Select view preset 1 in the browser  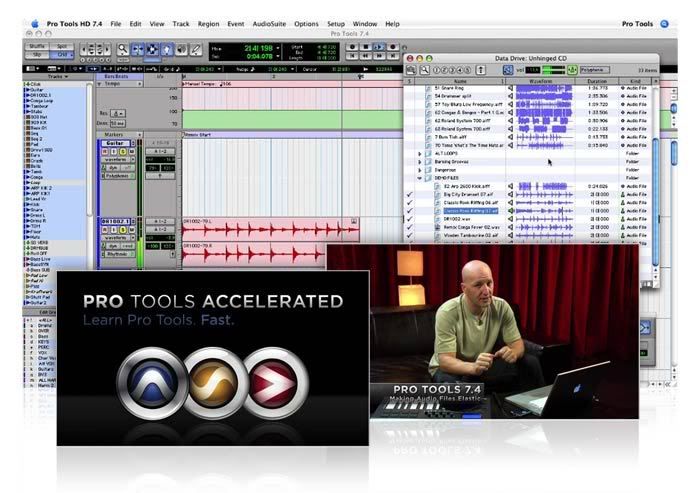[x=437, y=70]
